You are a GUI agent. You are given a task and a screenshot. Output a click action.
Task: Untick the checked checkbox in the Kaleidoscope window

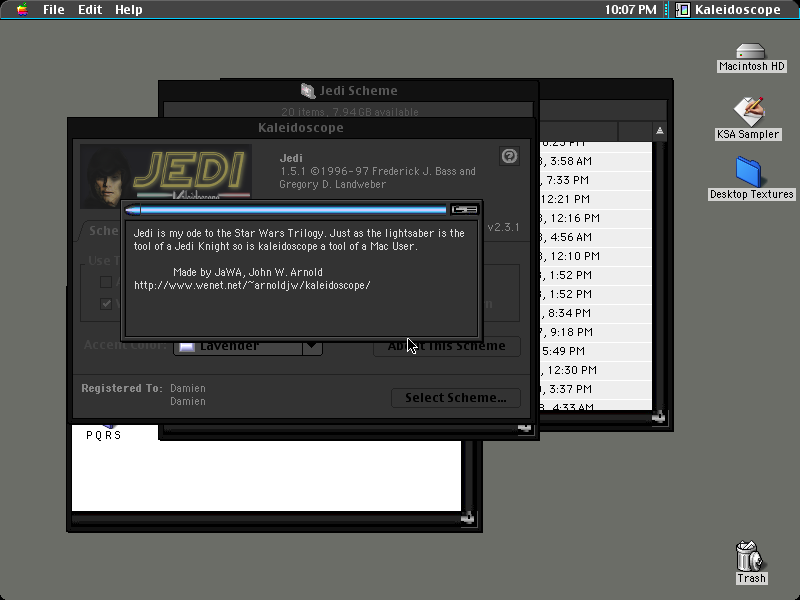click(x=106, y=304)
